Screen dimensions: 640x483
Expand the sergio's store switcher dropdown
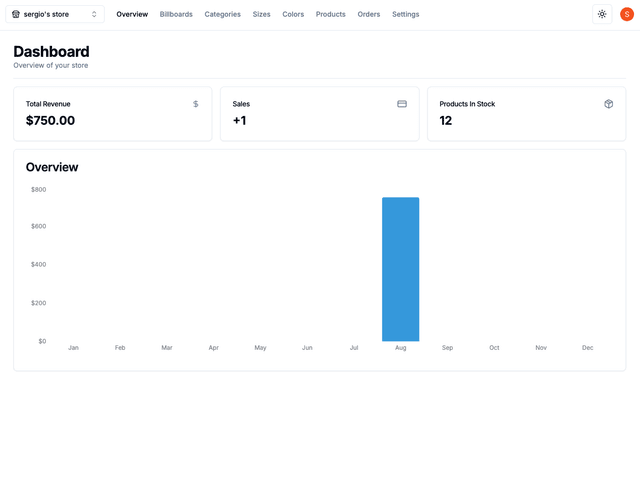pyautogui.click(x=55, y=14)
